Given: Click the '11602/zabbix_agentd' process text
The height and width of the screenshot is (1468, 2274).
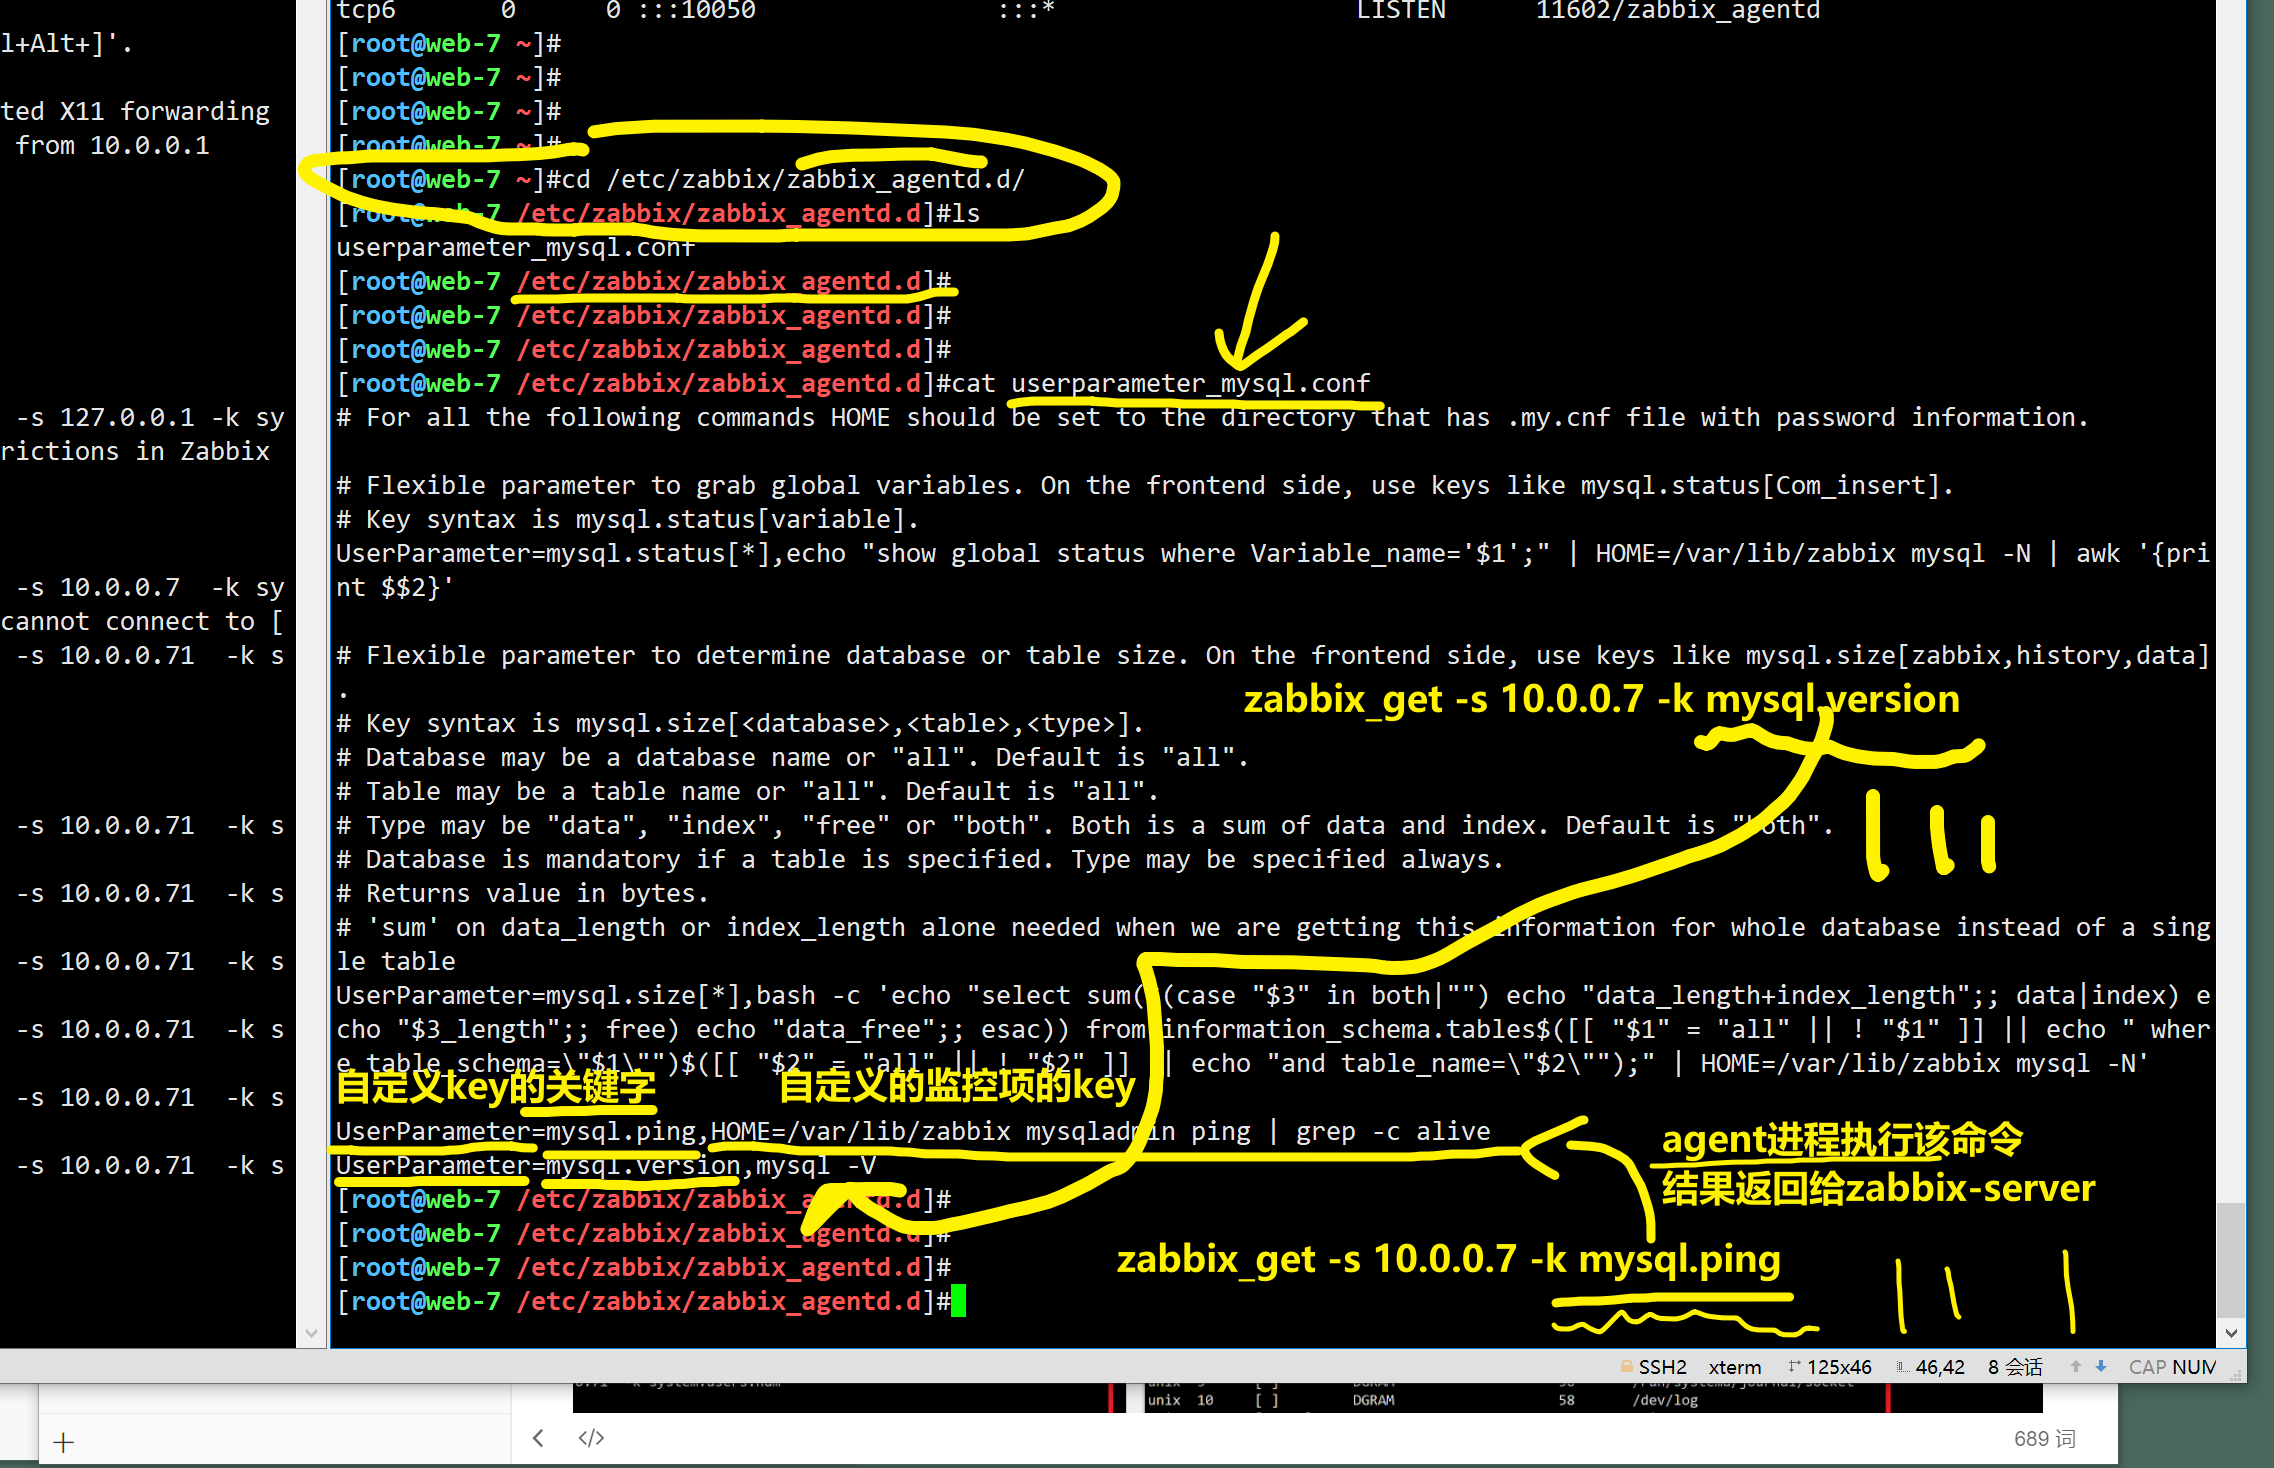Looking at the screenshot, I should (1678, 10).
